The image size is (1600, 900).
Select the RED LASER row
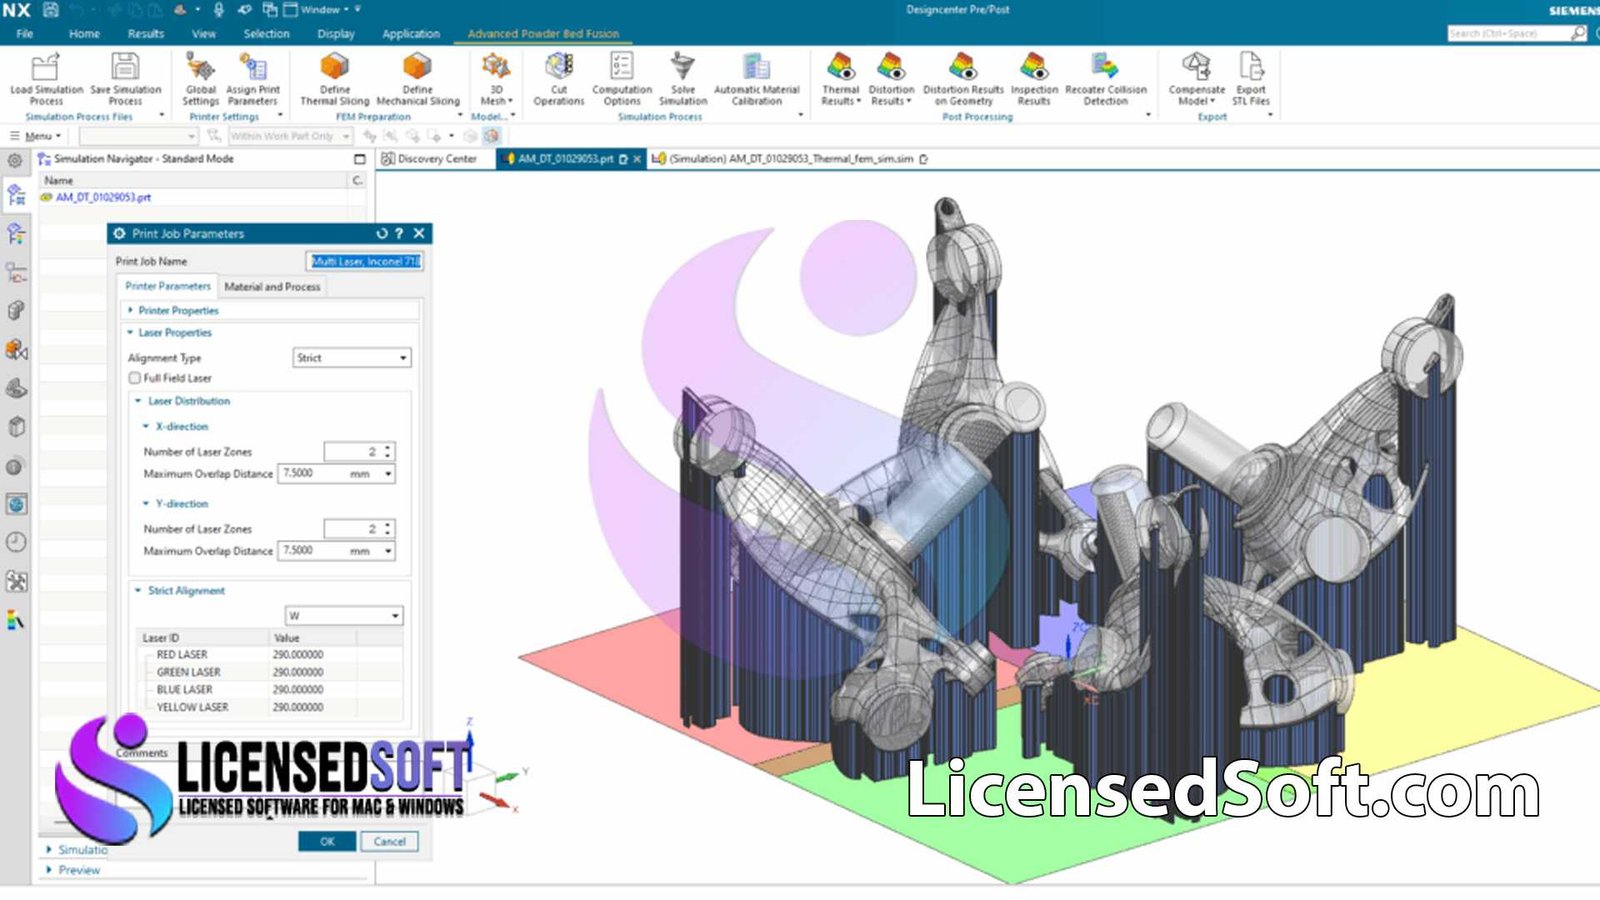pyautogui.click(x=268, y=655)
